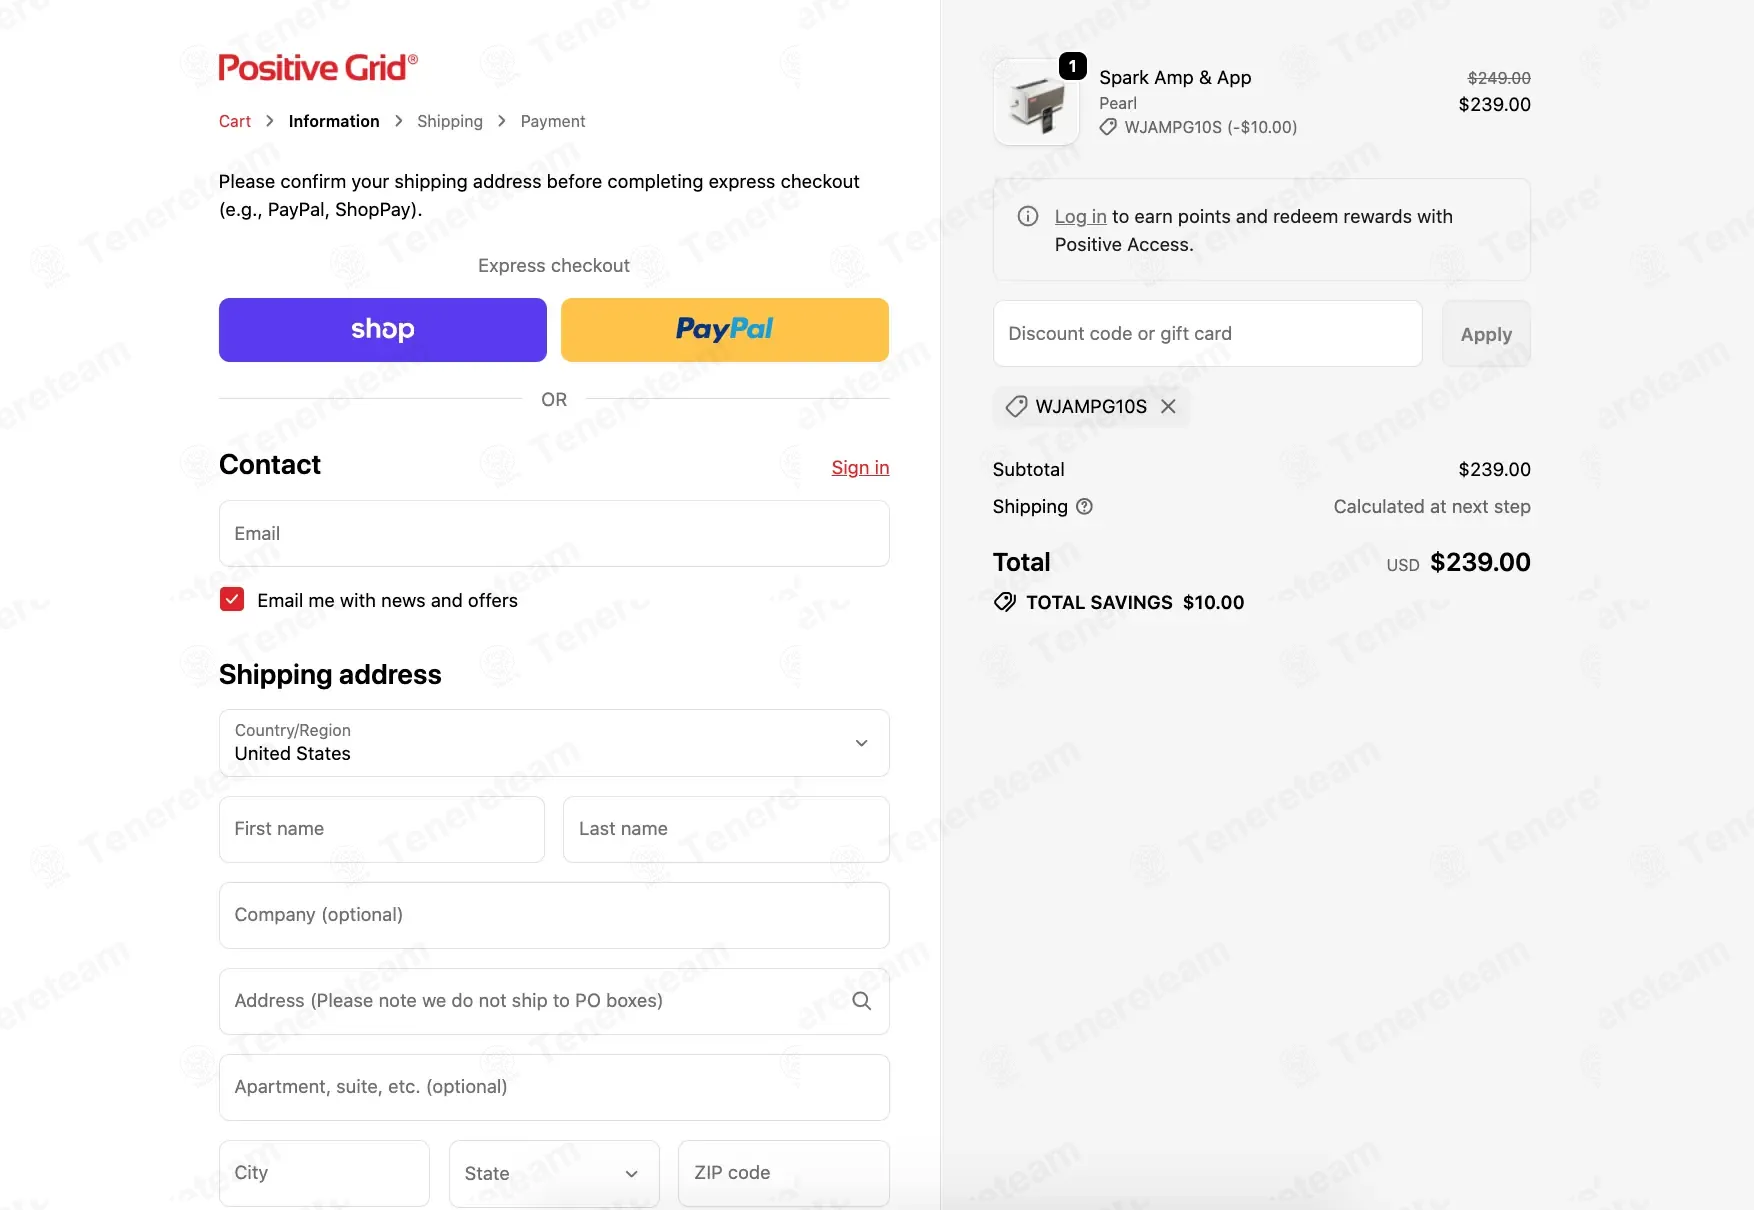Remove the WJAMPG10S discount code
1754x1210 pixels.
[1168, 406]
